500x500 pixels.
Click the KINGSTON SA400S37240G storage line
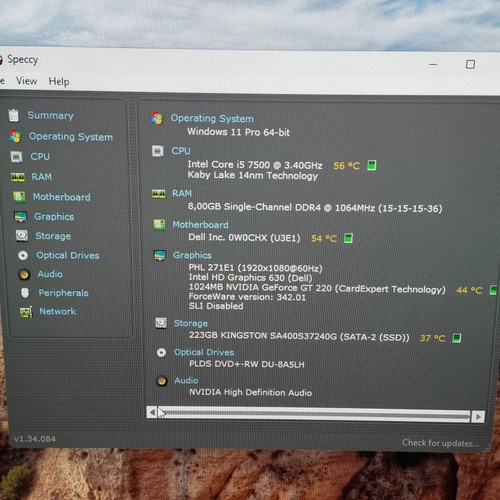tap(299, 336)
